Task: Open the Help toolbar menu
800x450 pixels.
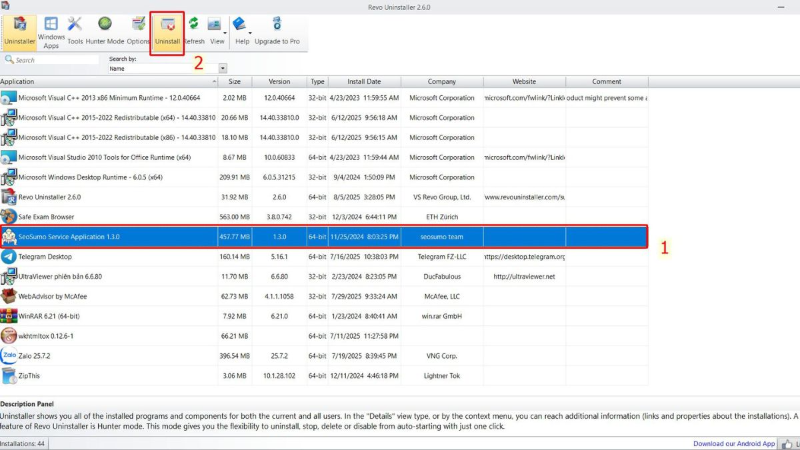Action: pyautogui.click(x=242, y=31)
